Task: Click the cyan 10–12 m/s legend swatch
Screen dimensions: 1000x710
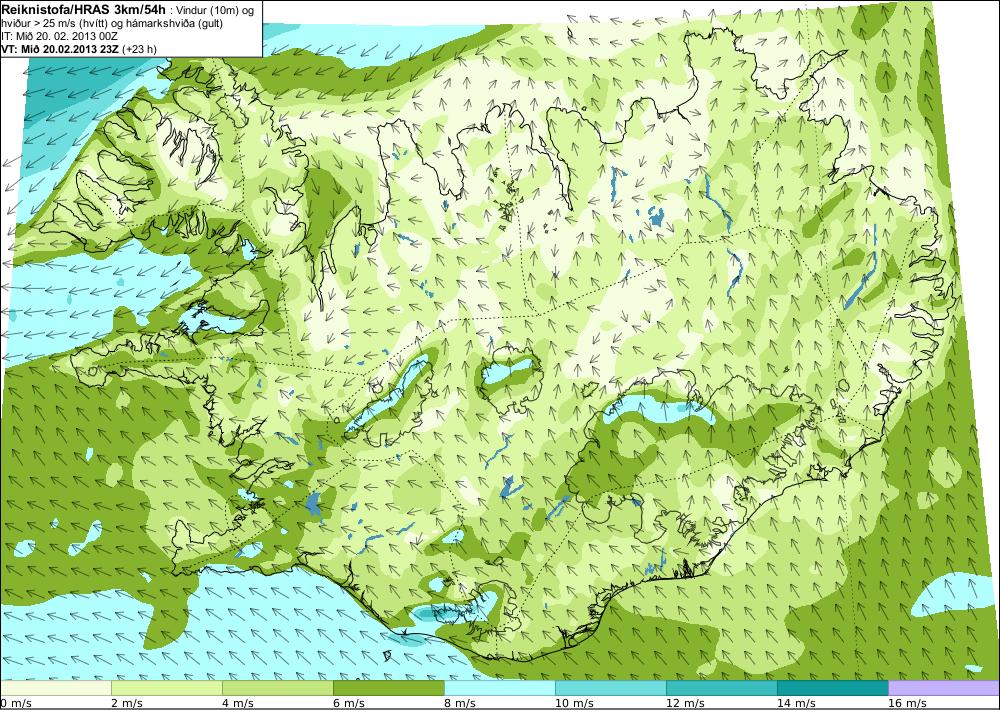Action: point(611,688)
